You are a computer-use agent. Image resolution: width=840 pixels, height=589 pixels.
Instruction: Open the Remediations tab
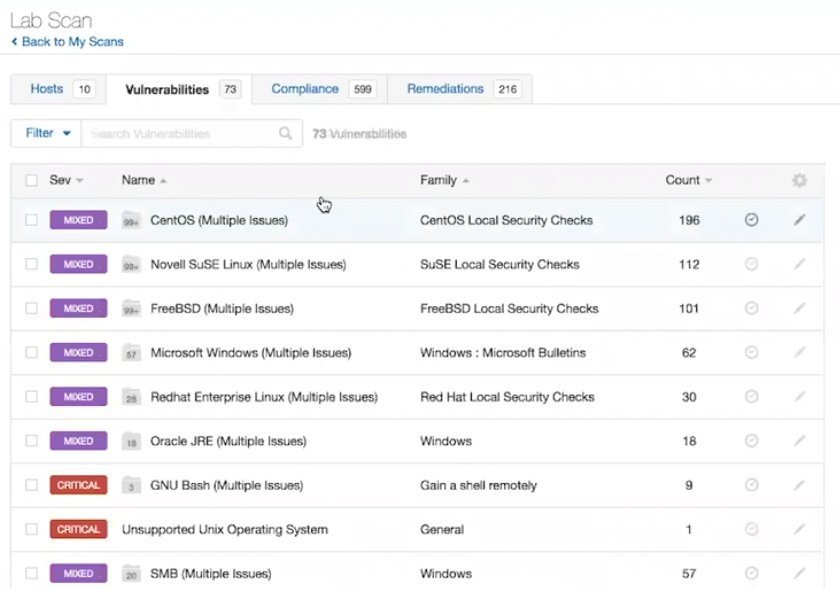click(460, 89)
